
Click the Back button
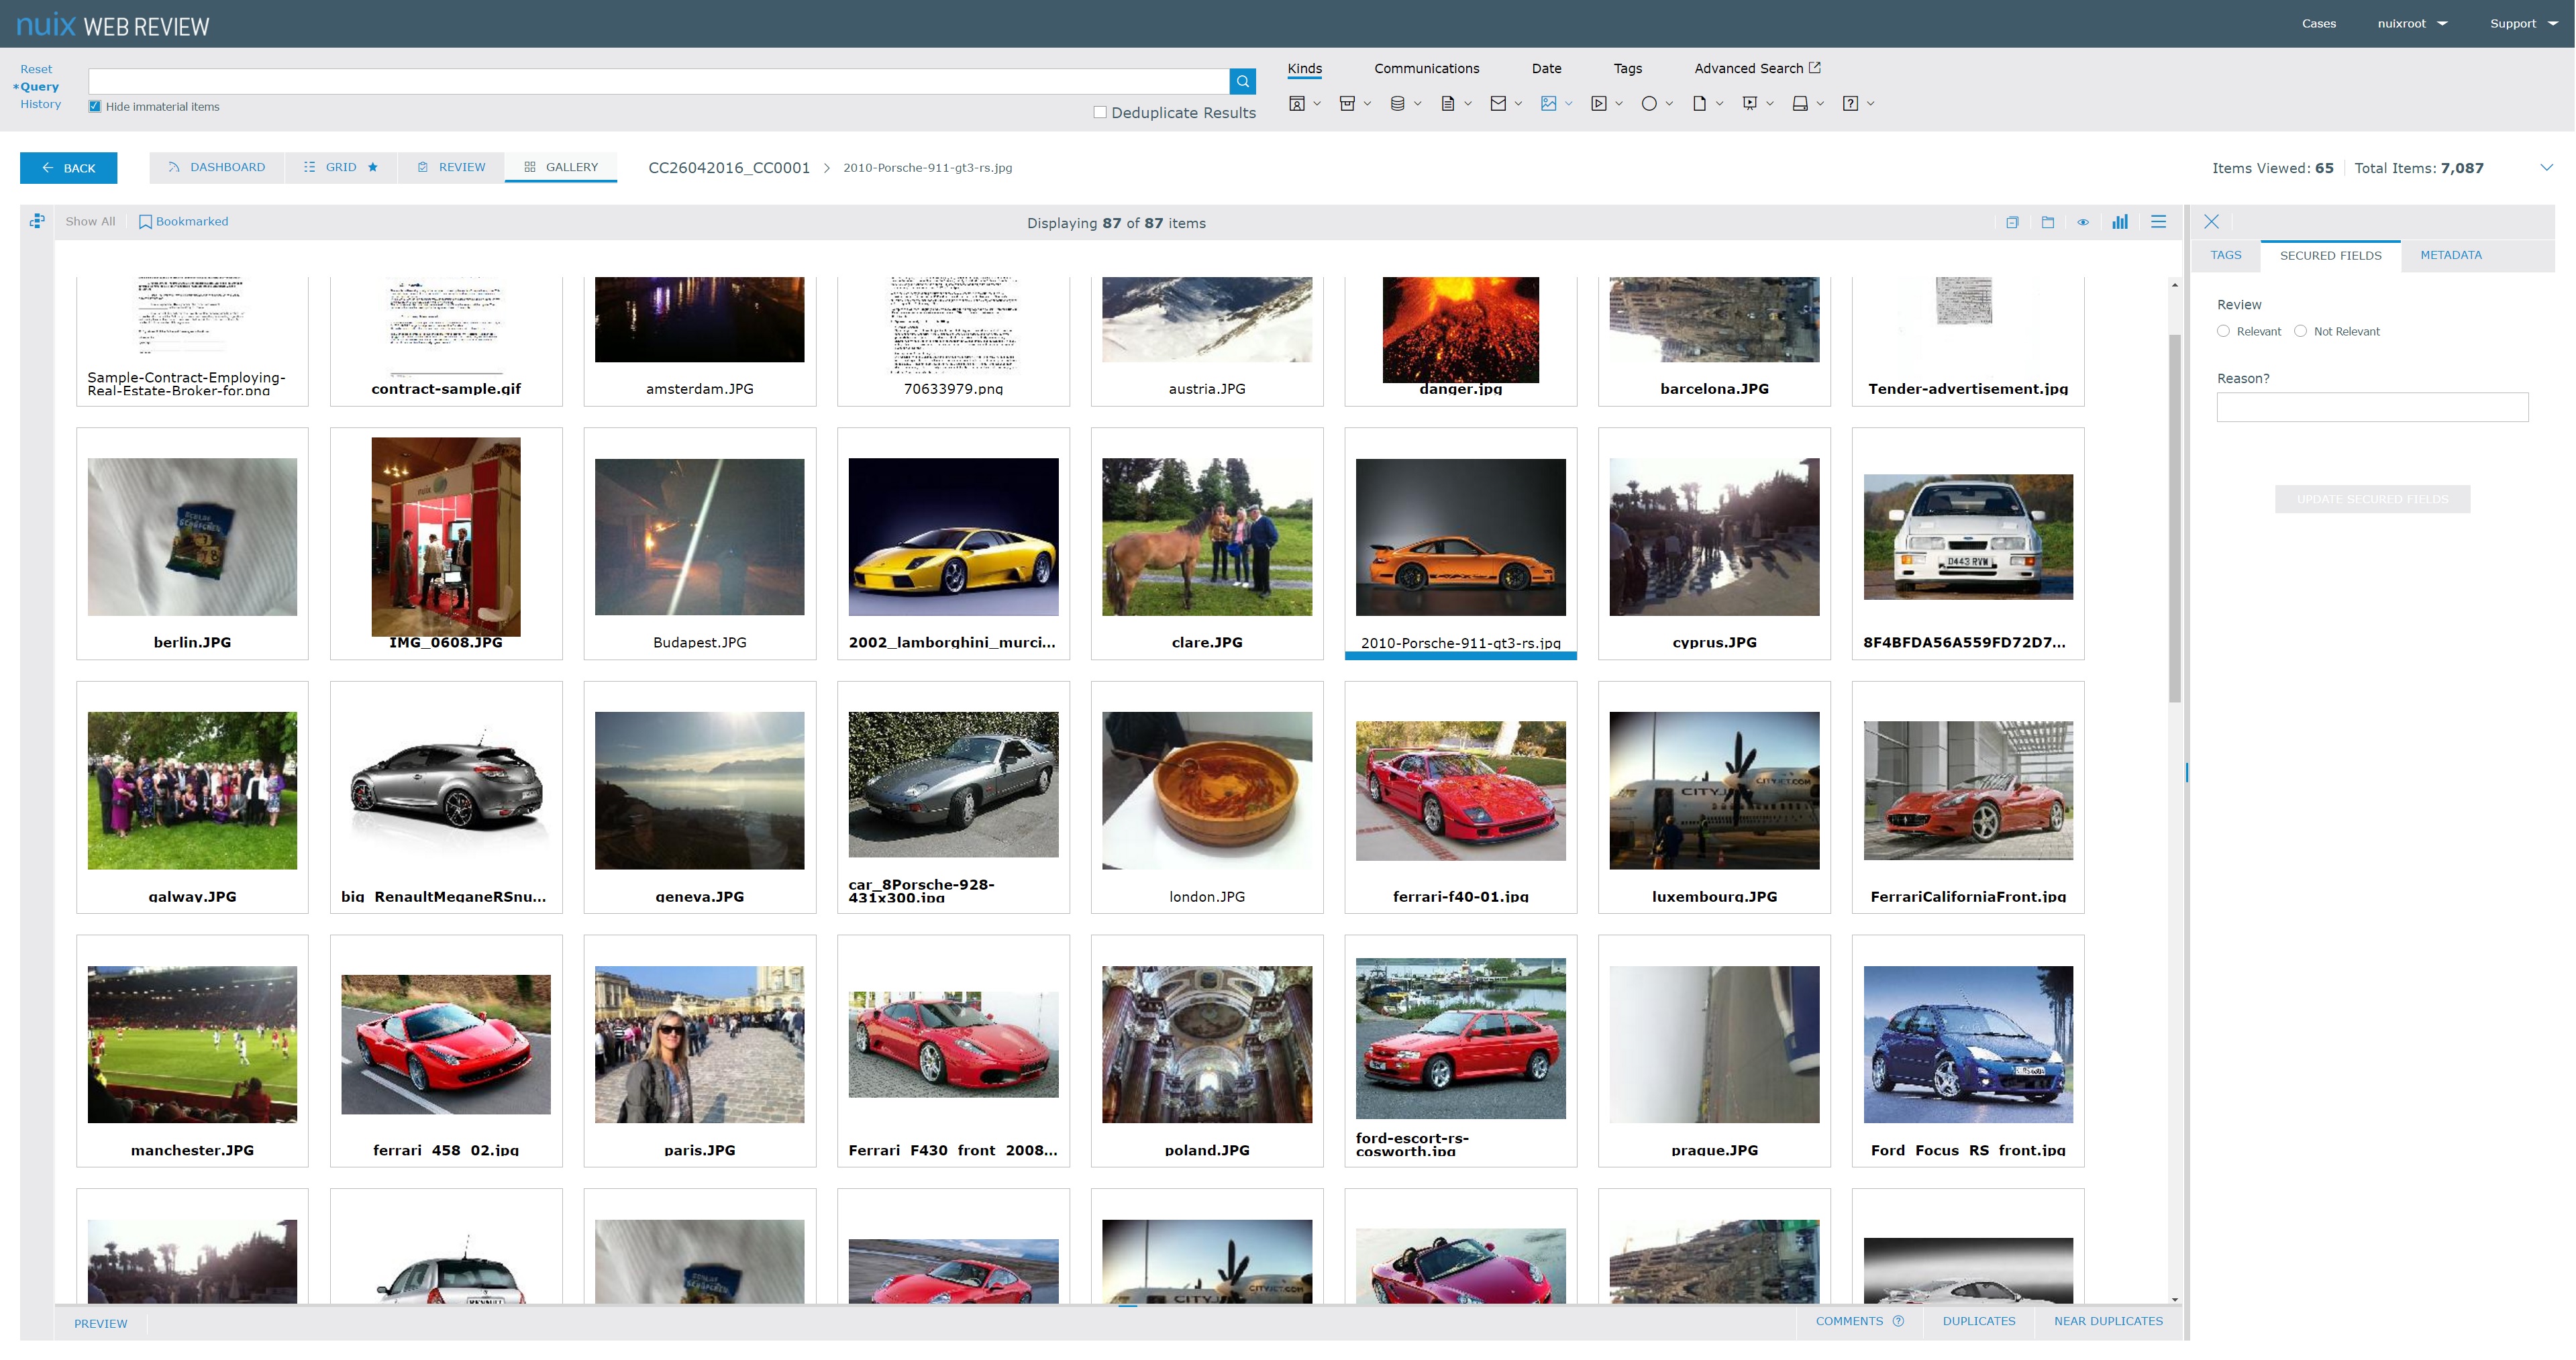coord(68,168)
